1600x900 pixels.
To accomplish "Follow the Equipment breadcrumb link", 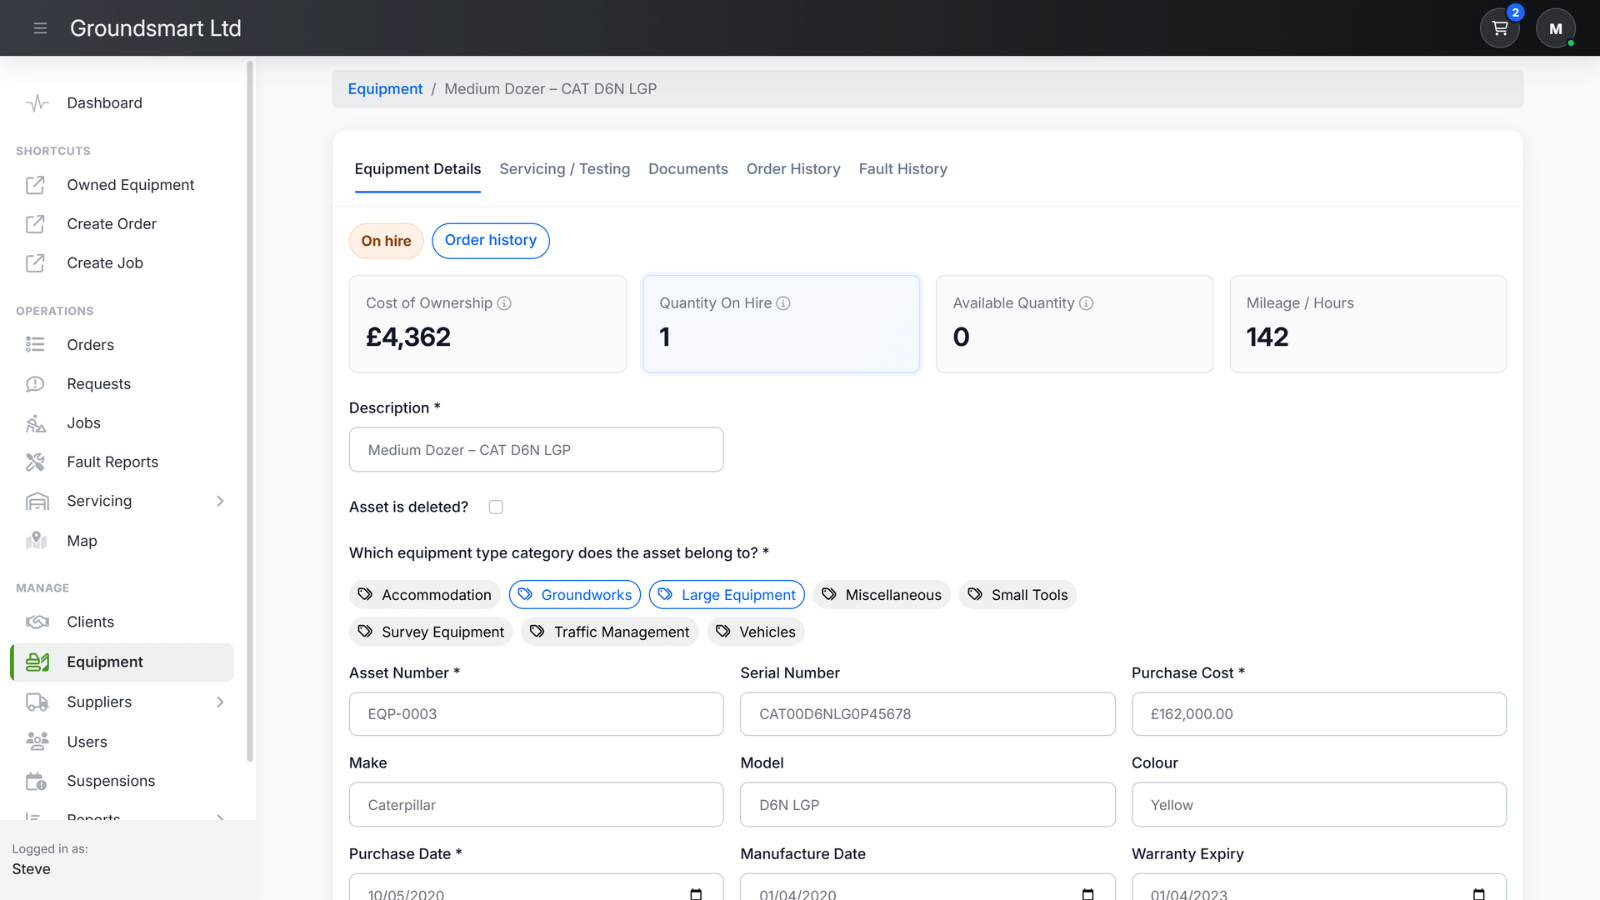I will [385, 89].
